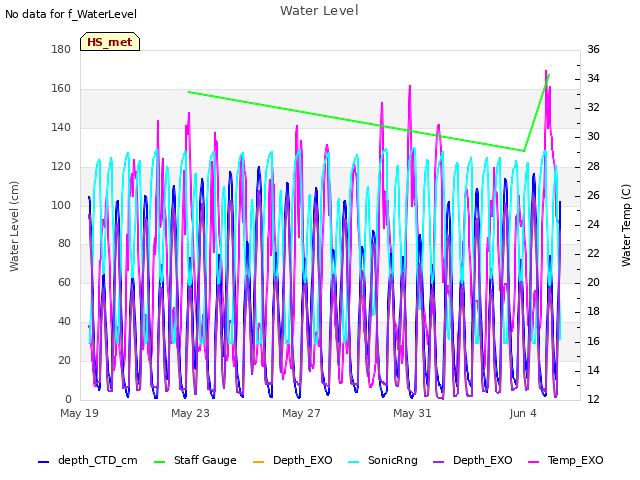Screen dimensions: 640x480
Task: Click the Staff Gauge line's lowest vertex
Action: pos(524,151)
